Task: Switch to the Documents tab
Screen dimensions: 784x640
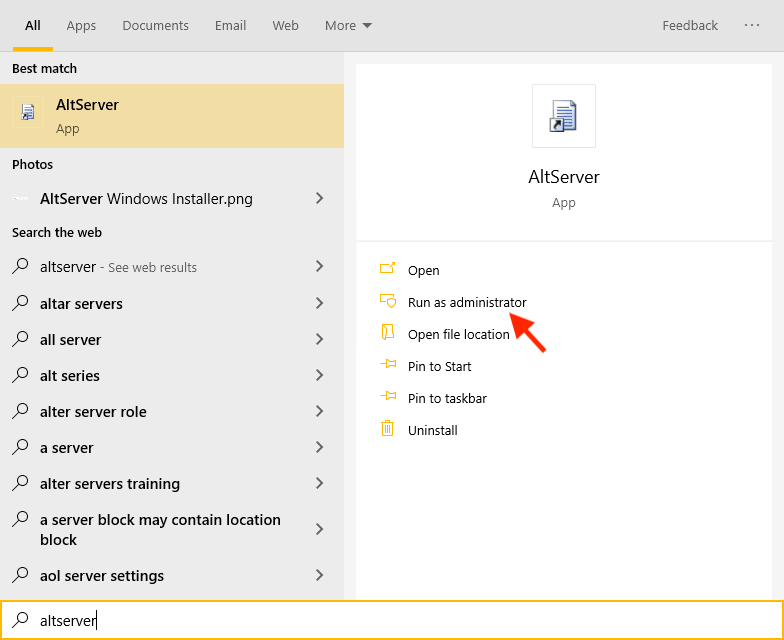Action: point(156,26)
